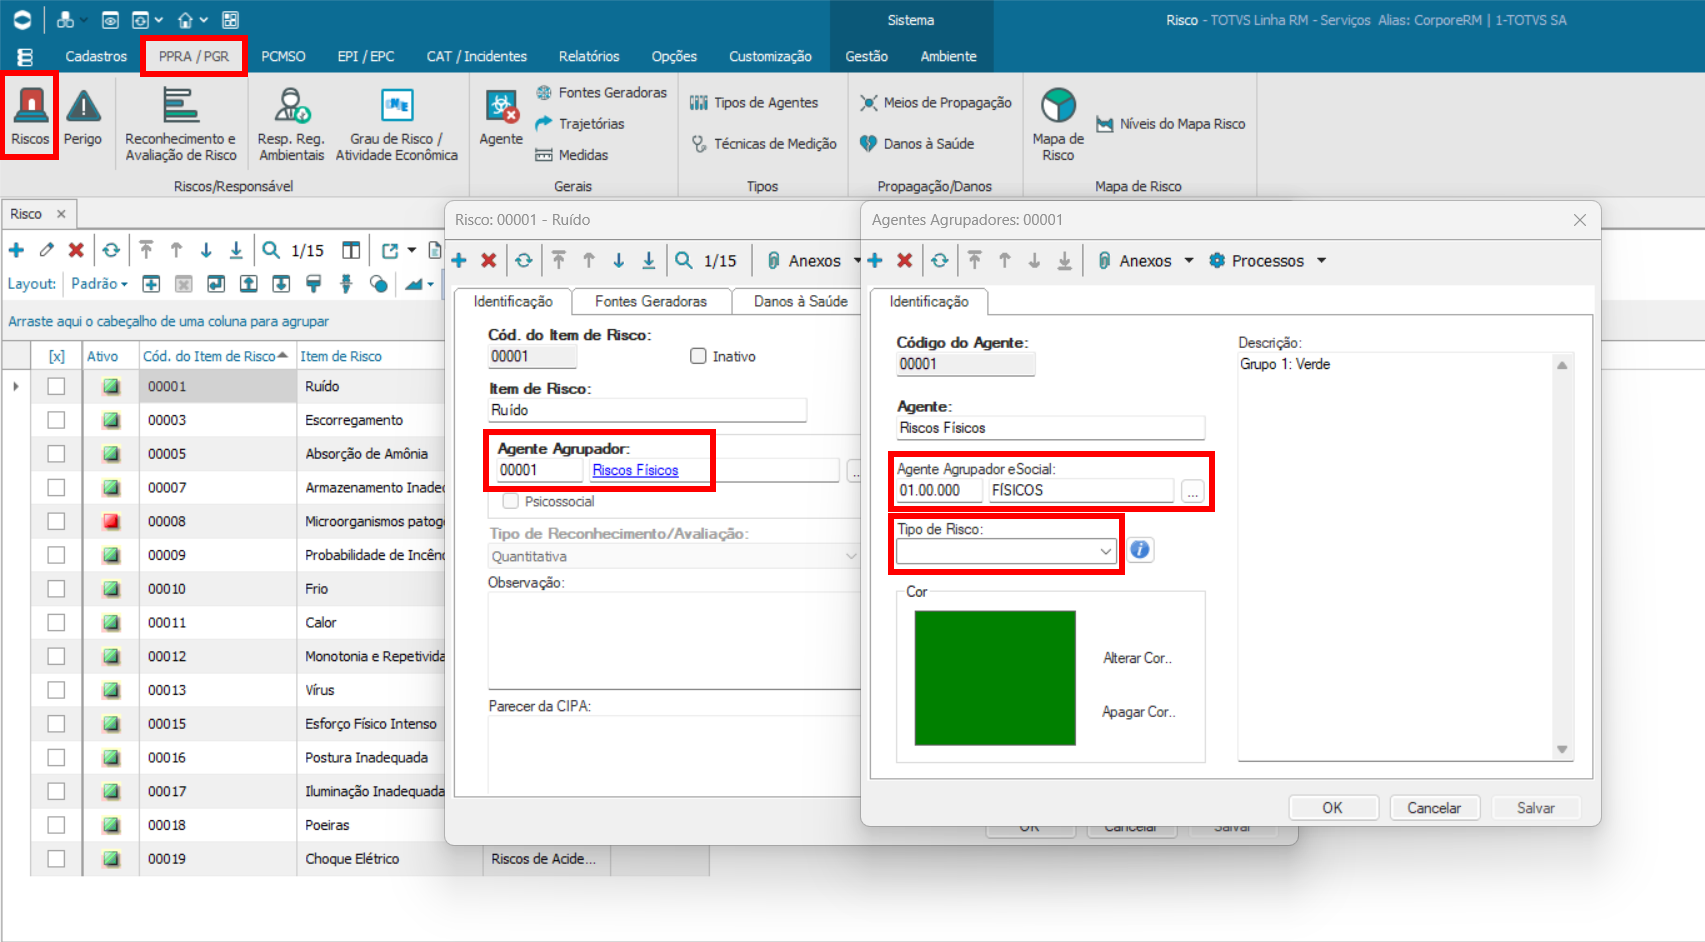This screenshot has width=1705, height=942.
Task: Open the Cadastros menu
Action: coord(96,56)
